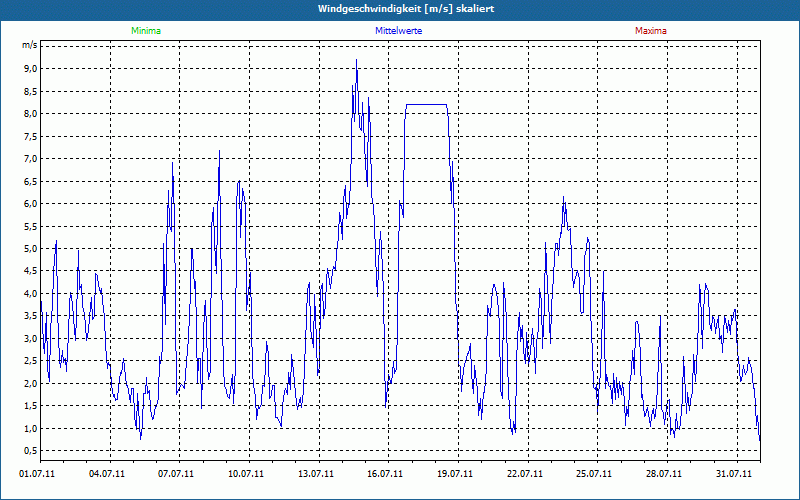This screenshot has width=800, height=500.
Task: Click the 6,0 y-axis value
Action: 31,204
